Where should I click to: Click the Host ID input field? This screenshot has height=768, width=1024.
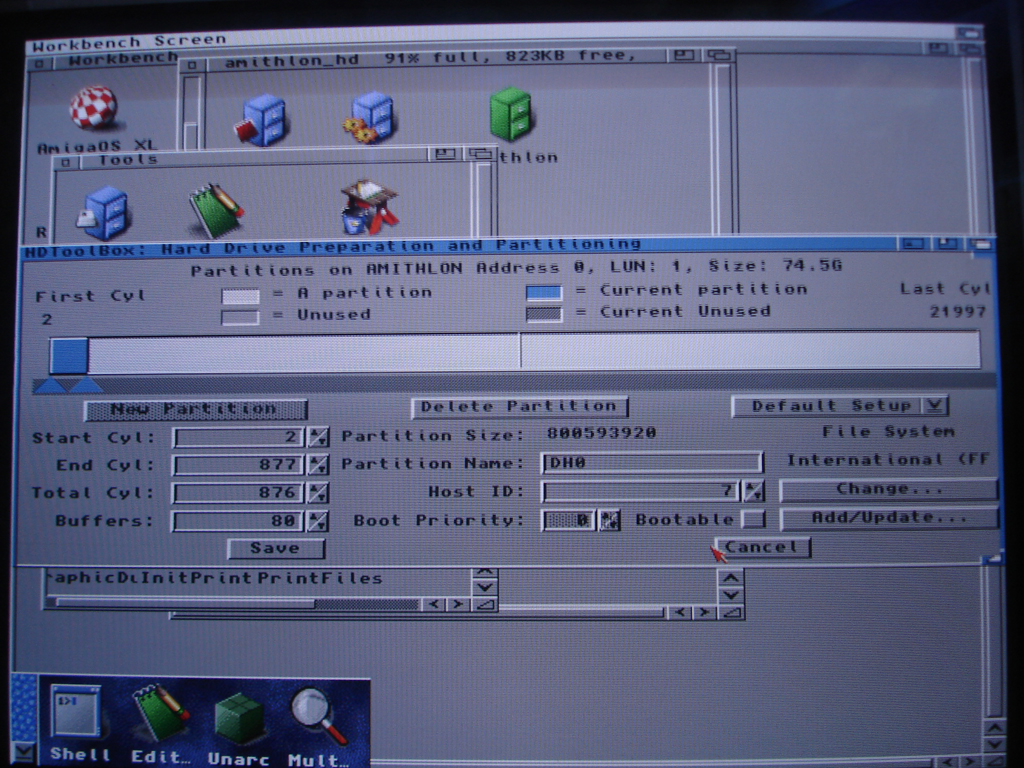pos(641,490)
